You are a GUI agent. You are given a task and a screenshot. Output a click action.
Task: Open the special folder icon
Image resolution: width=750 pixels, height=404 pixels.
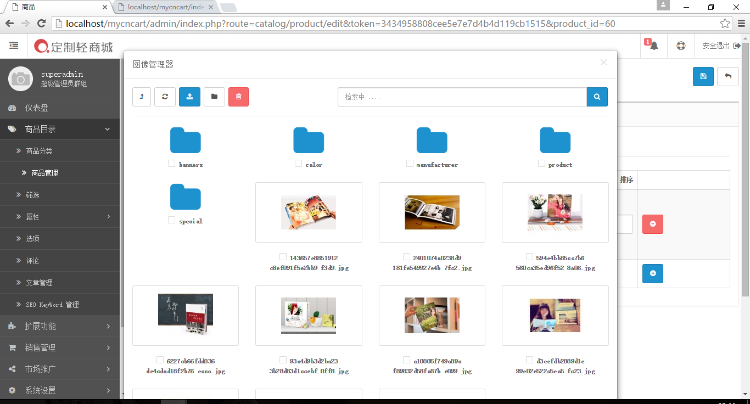point(185,197)
